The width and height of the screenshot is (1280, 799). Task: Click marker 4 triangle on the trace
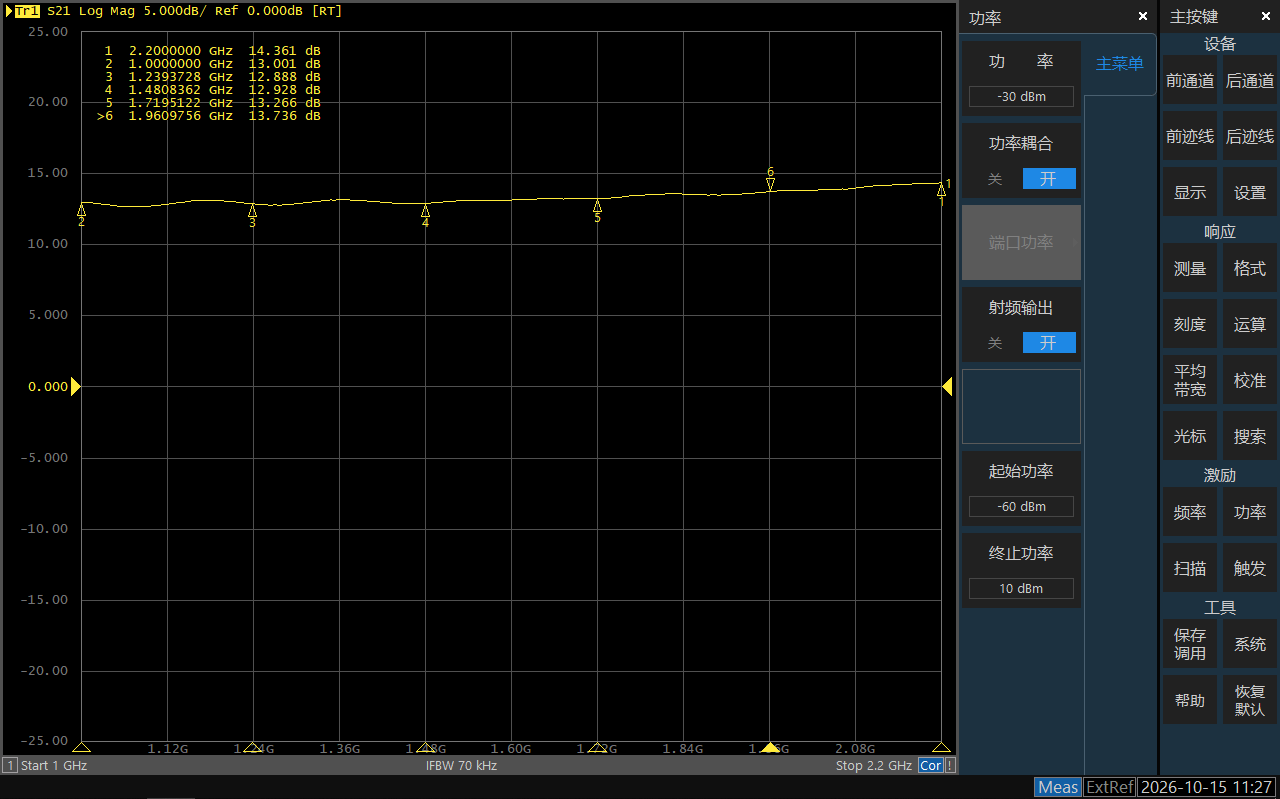(425, 210)
